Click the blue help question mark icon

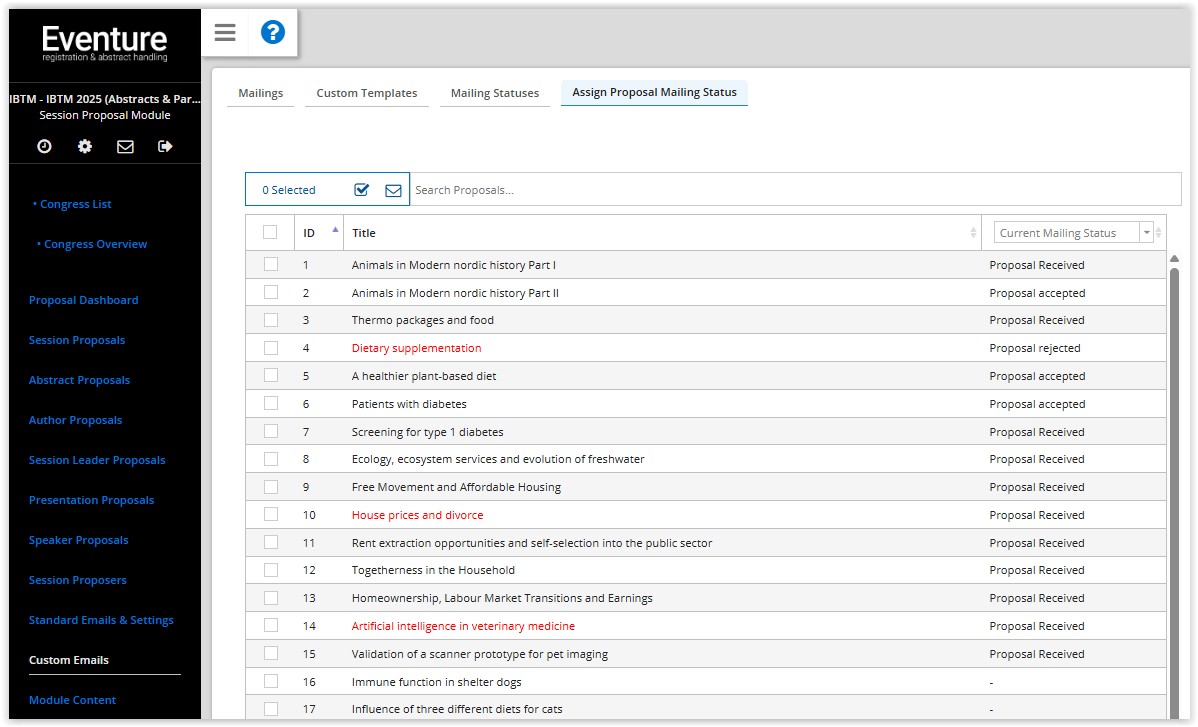pos(272,33)
